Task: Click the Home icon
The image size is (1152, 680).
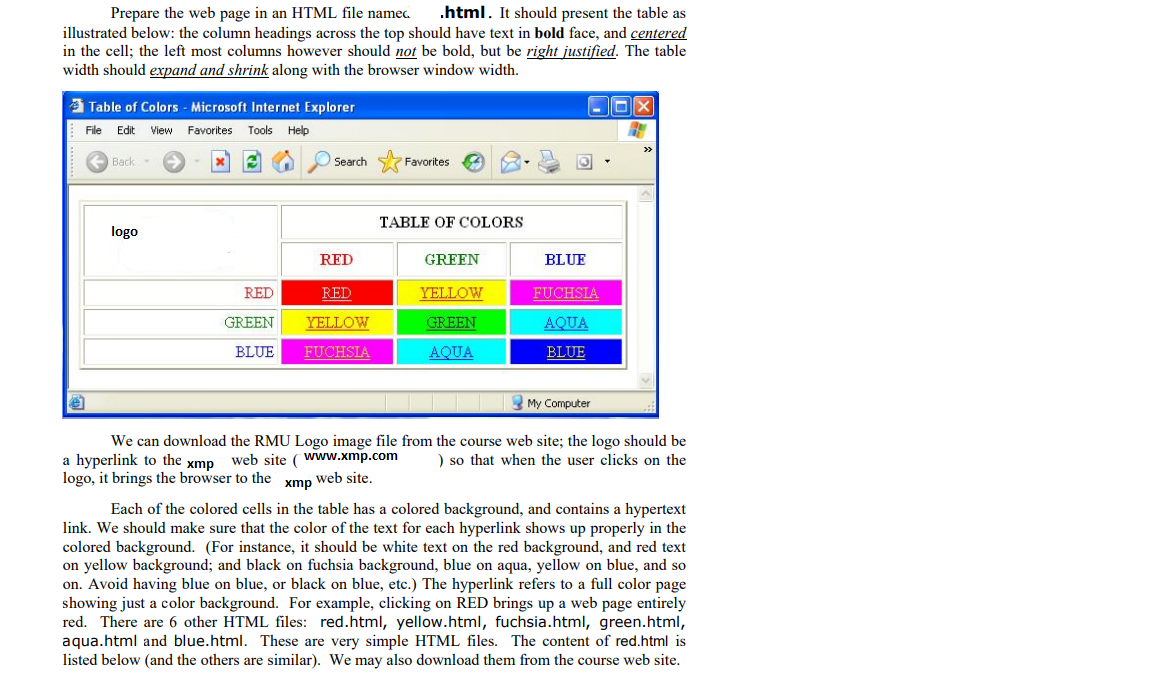Action: click(x=282, y=161)
